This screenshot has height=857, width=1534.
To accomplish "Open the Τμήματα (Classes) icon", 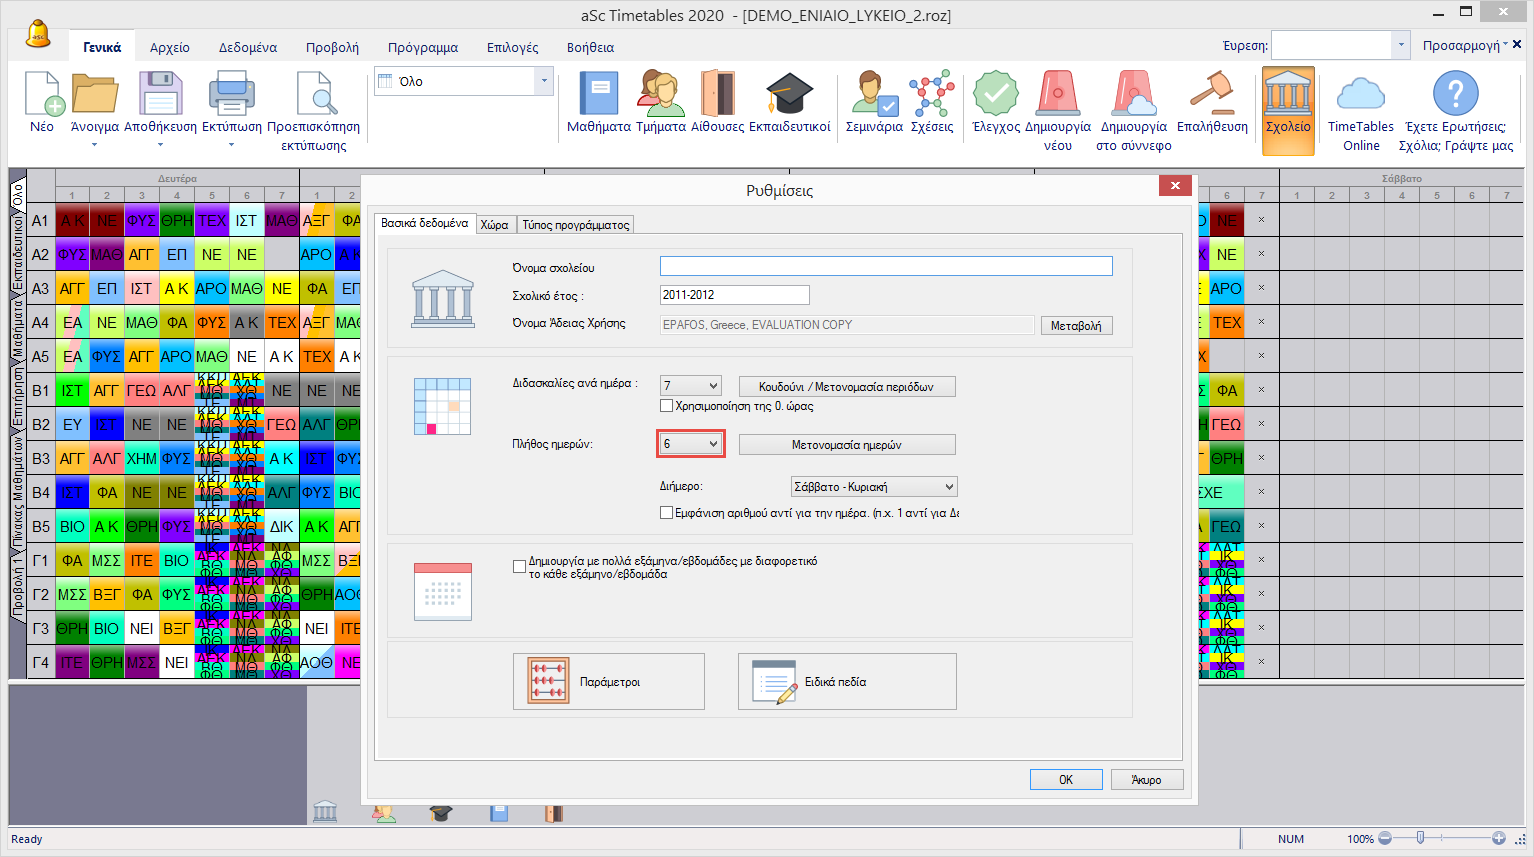I will coord(660,95).
